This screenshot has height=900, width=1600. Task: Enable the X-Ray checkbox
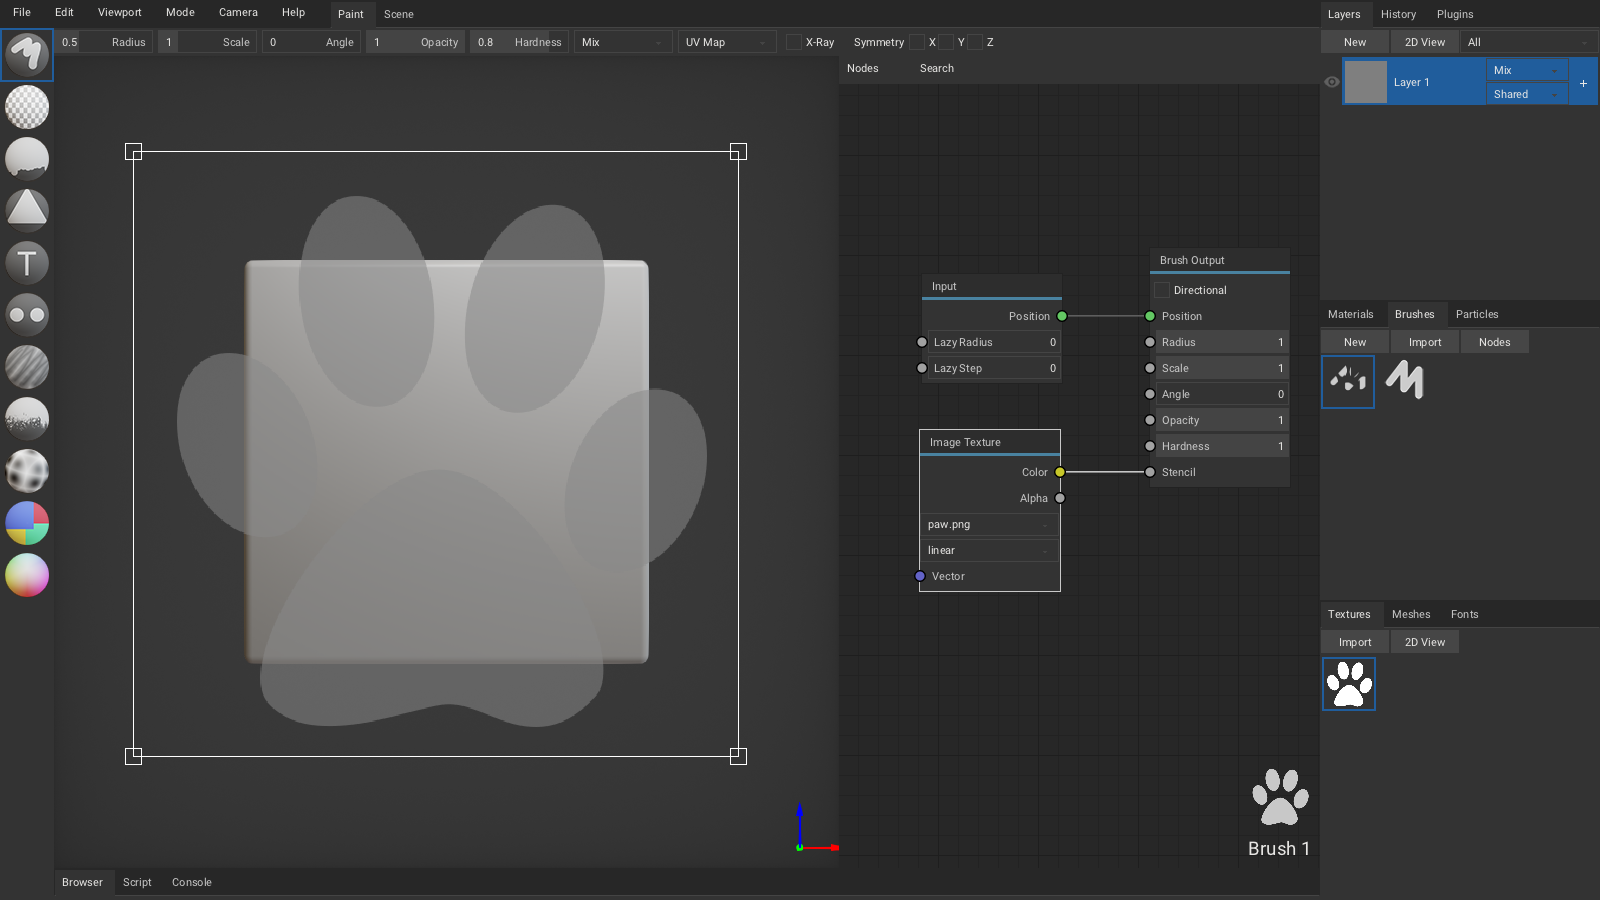coord(794,42)
